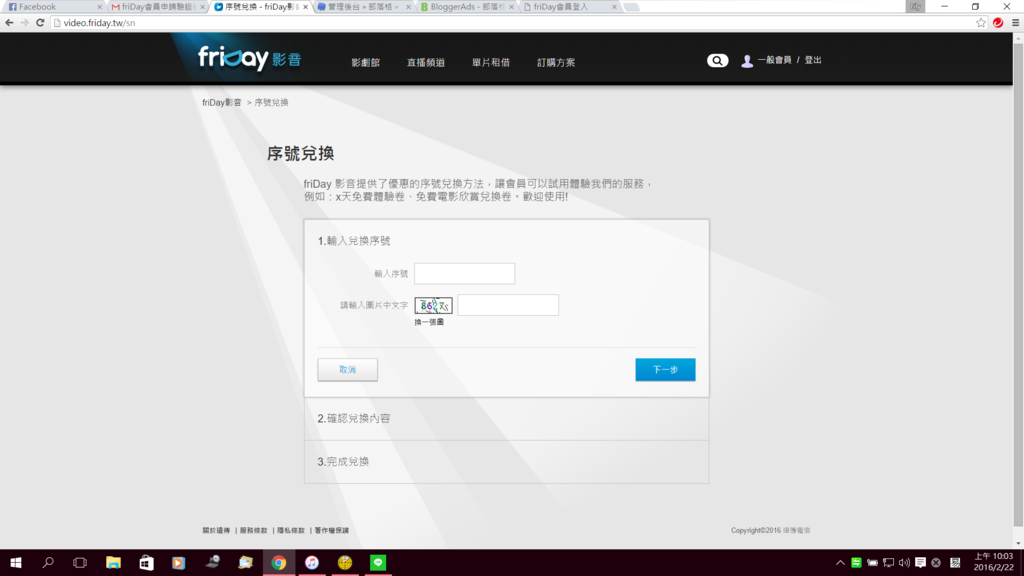Open Chrome from the taskbar

coord(279,562)
